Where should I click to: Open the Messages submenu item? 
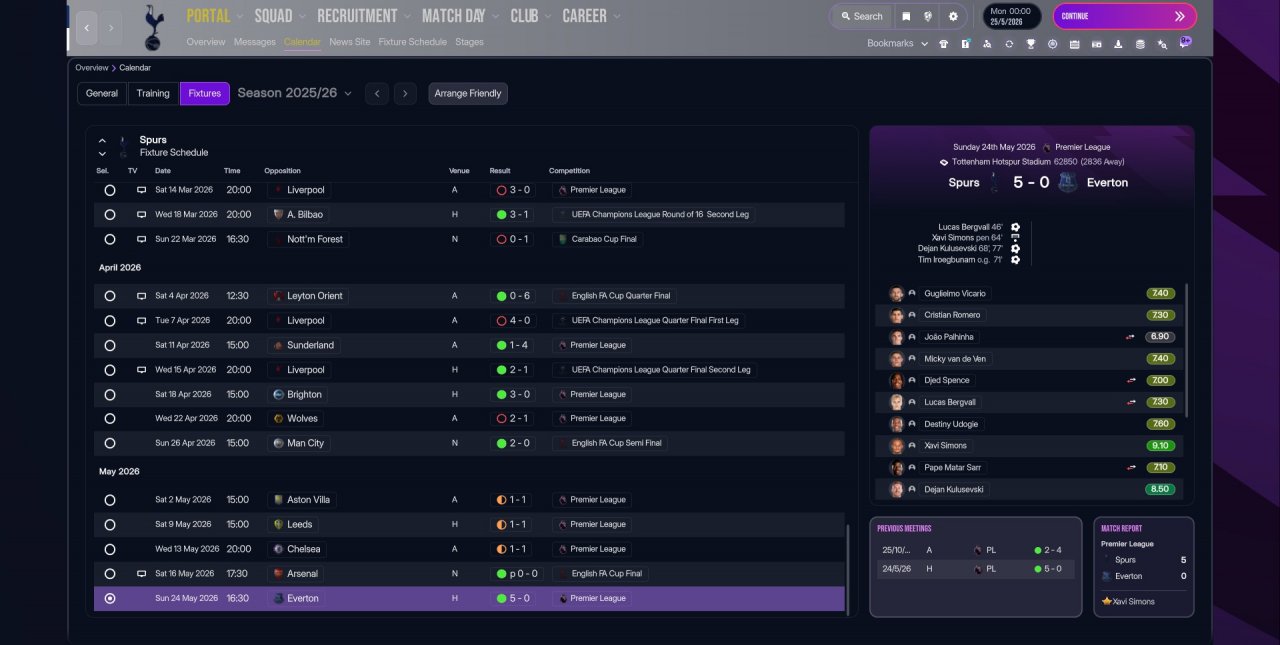pos(254,42)
